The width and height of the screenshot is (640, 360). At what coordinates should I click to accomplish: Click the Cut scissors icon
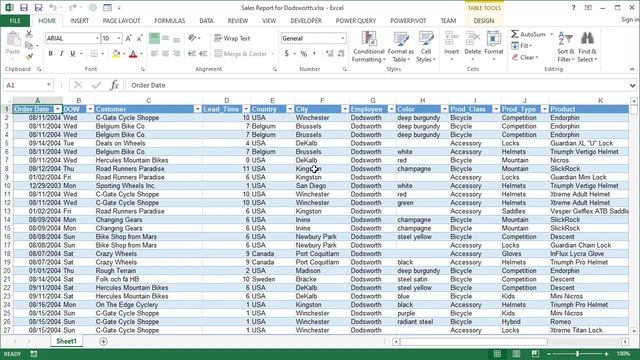[29, 34]
